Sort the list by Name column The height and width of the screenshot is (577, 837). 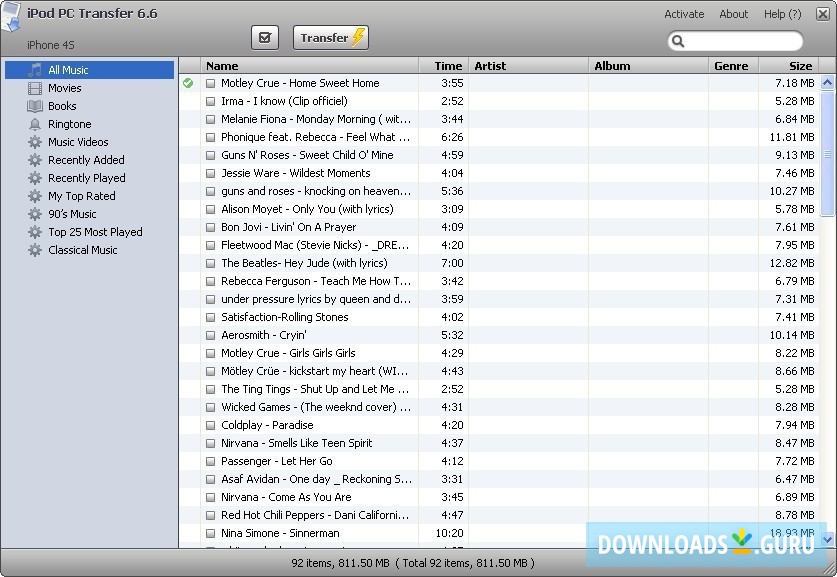(310, 66)
